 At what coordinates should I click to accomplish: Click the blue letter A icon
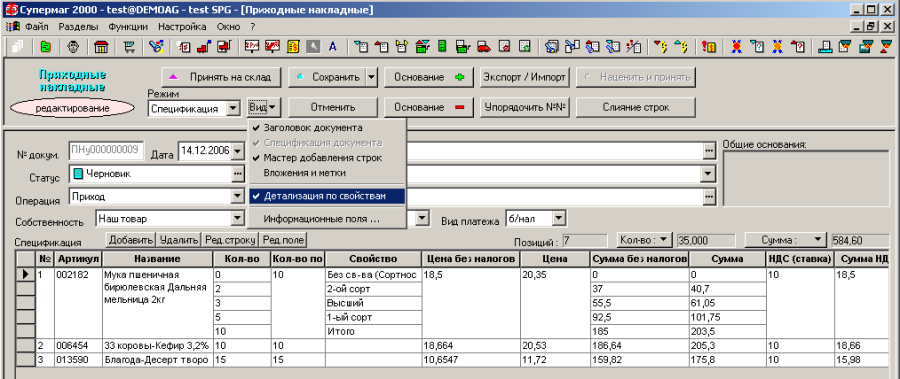[332, 47]
